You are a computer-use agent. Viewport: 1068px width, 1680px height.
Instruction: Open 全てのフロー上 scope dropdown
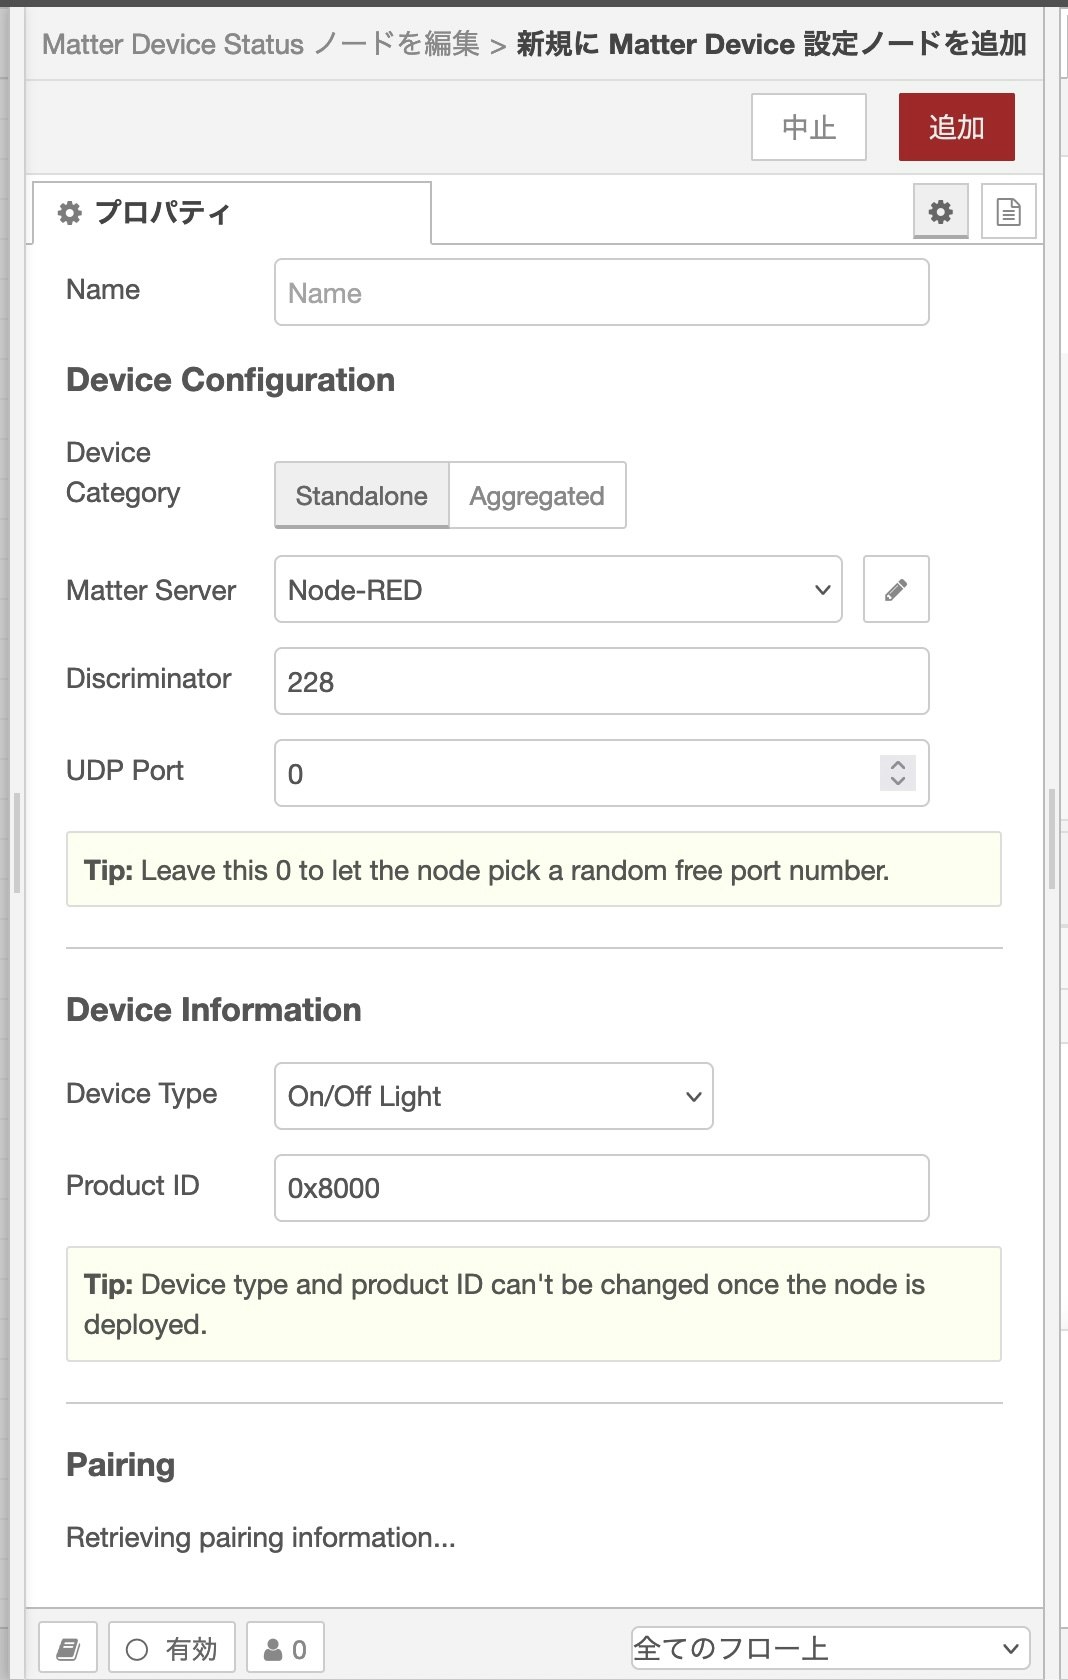(829, 1648)
